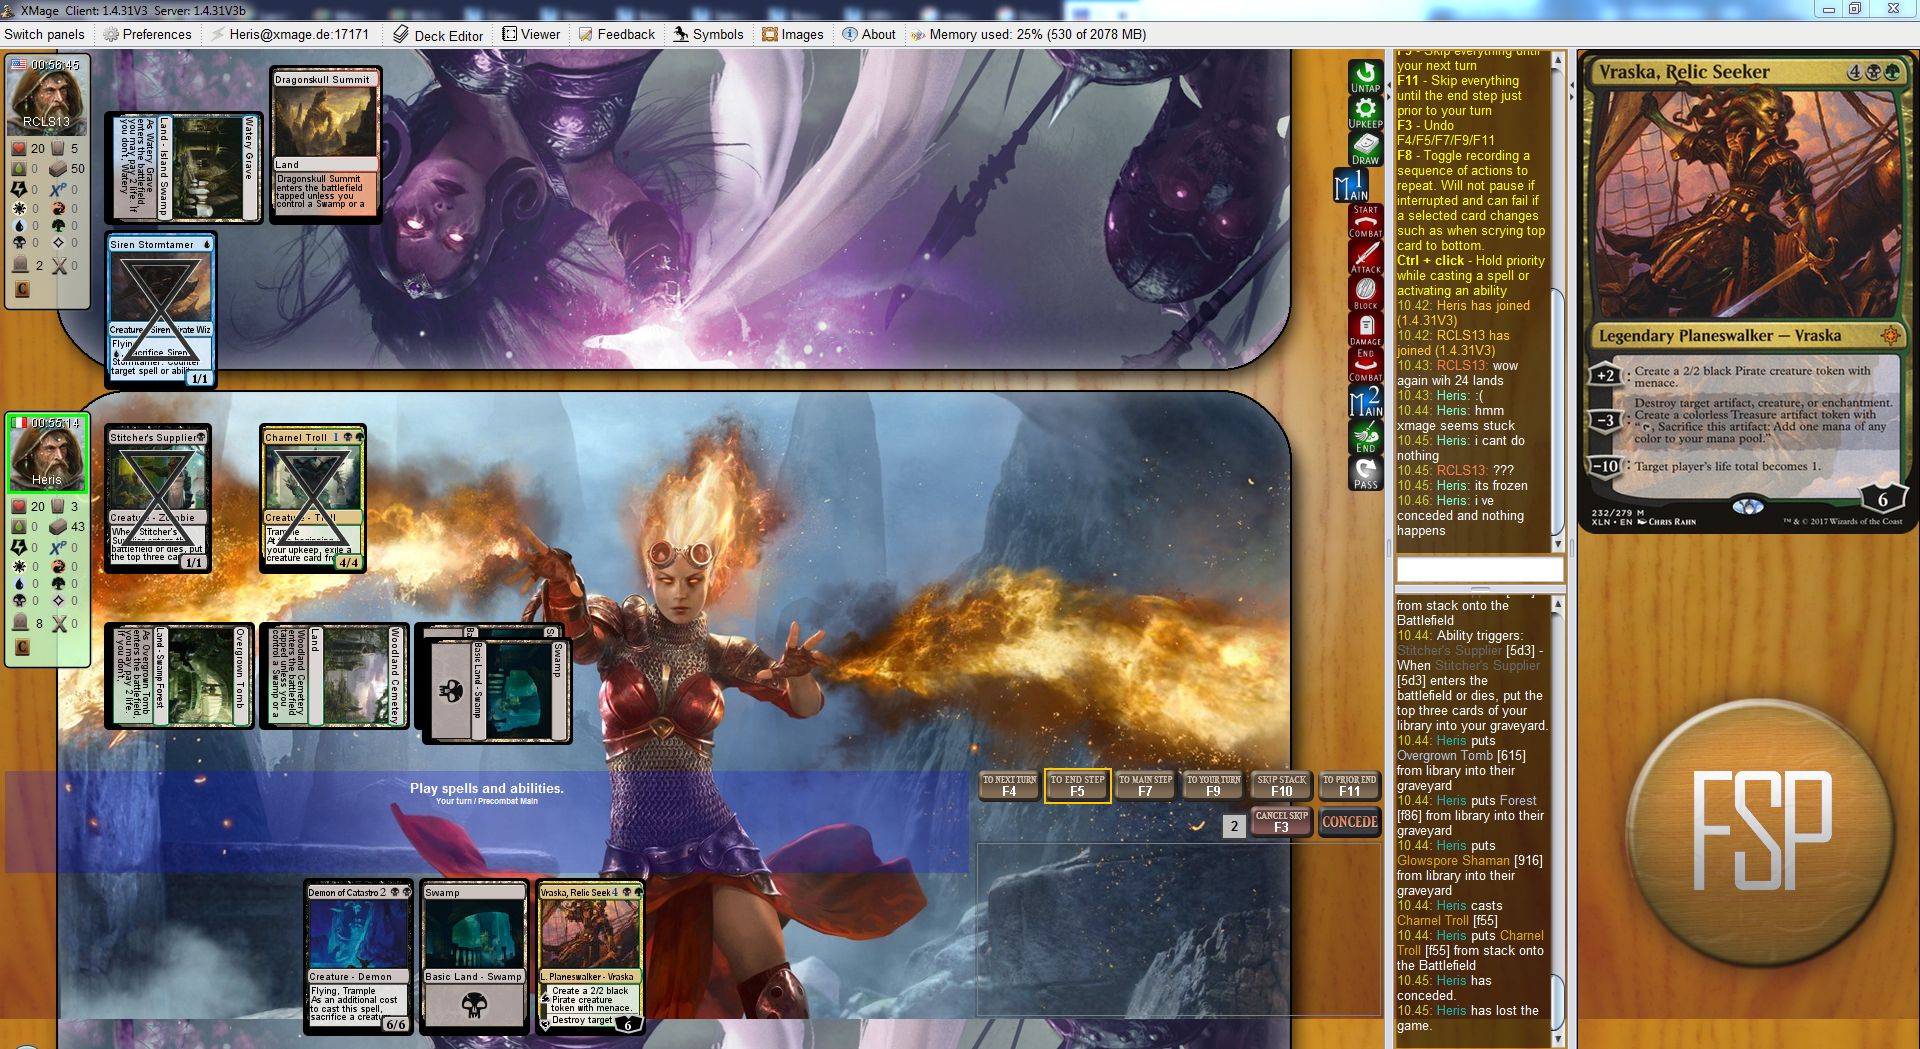Select Vraska, Relic Seeker card in hand
This screenshot has height=1049, width=1920.
pos(590,955)
